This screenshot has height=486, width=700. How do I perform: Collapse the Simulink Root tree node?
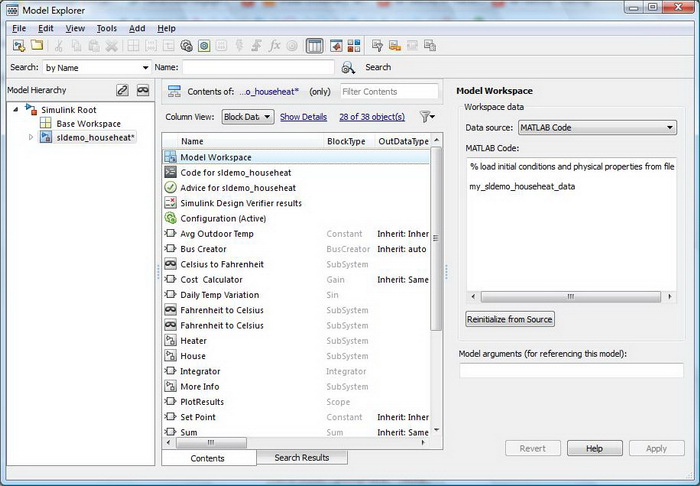[16, 109]
